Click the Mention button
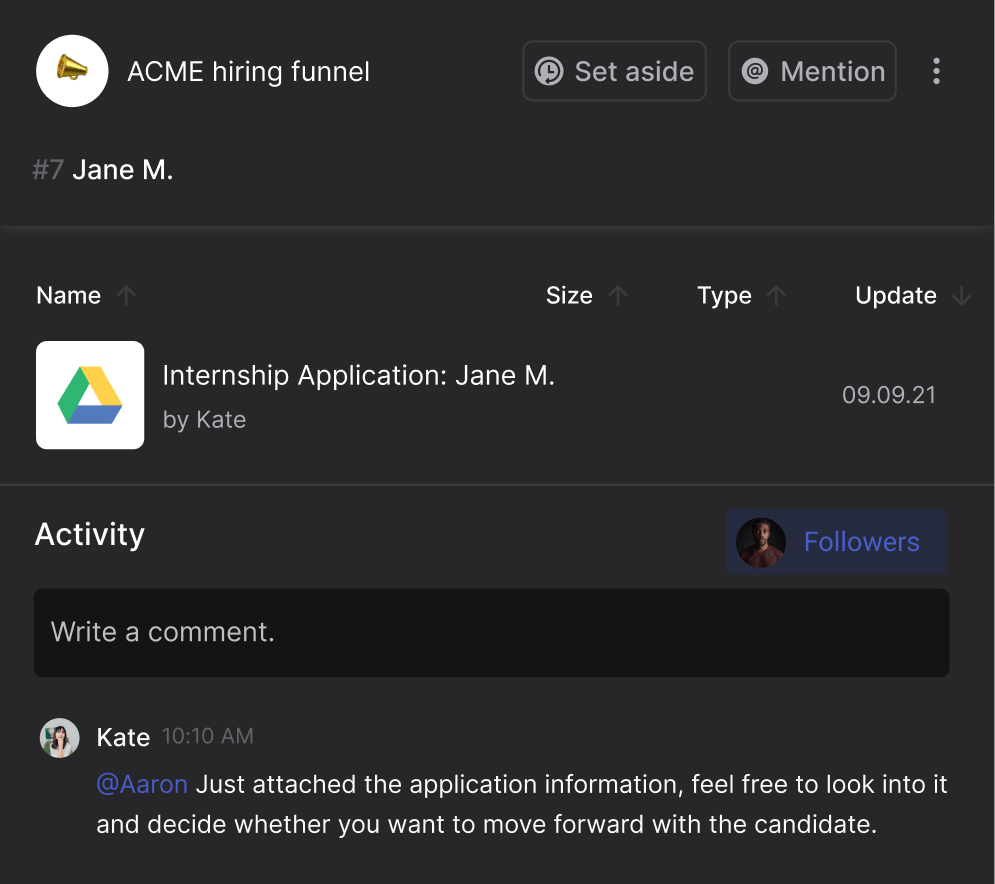Viewport: 995px width, 884px height. [x=812, y=70]
